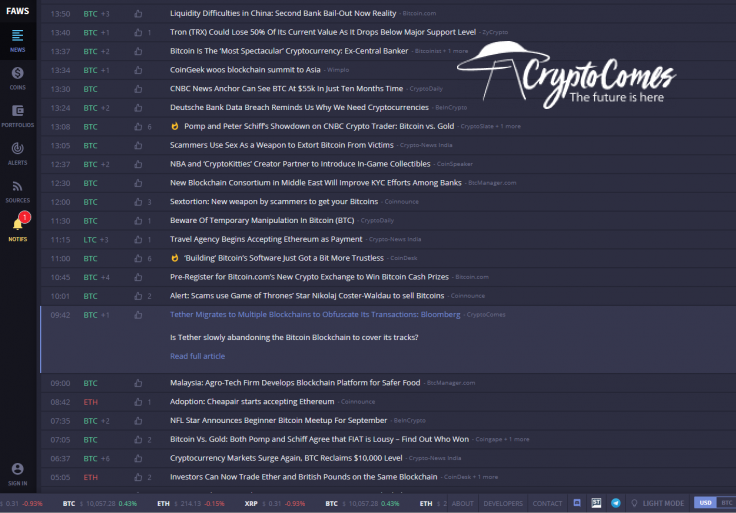Click the CoinSpeaker source label
Screen dimensions: 736x513
tap(454, 164)
